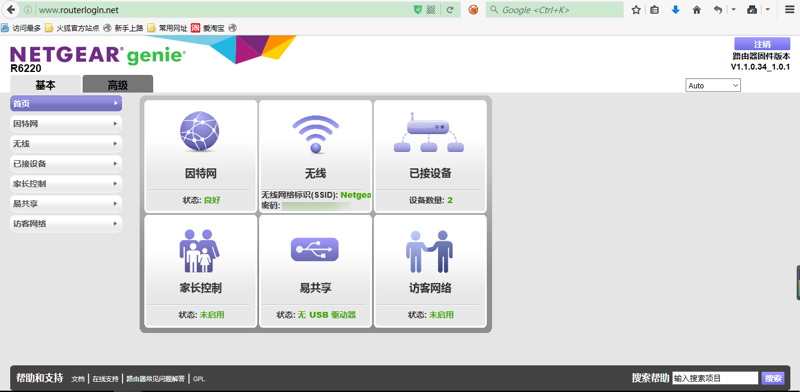Screen dimensions: 800x392
Task: Open the parental controls (家长控制) family icon
Action: click(x=199, y=251)
